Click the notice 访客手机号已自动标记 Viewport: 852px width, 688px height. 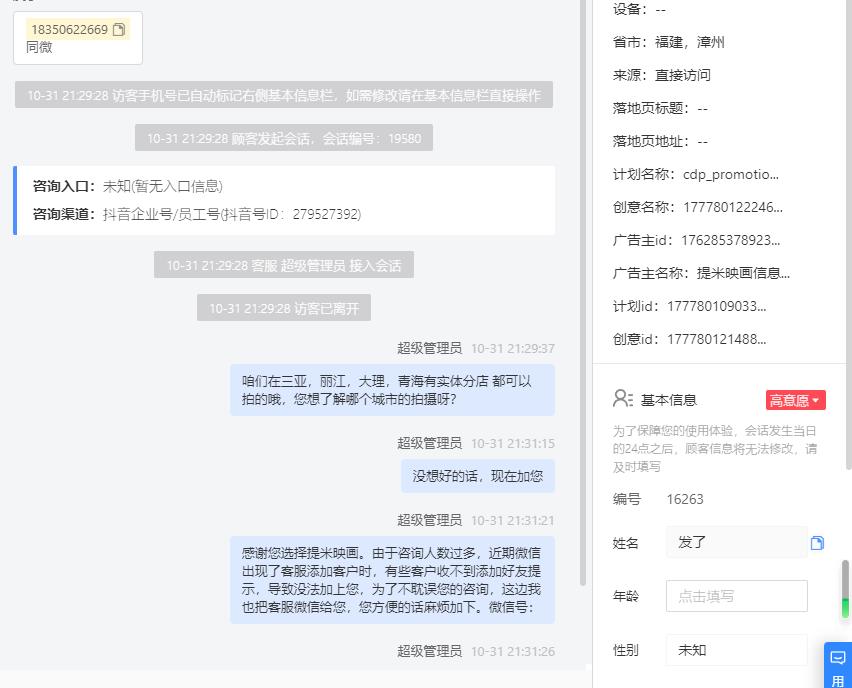click(x=284, y=95)
